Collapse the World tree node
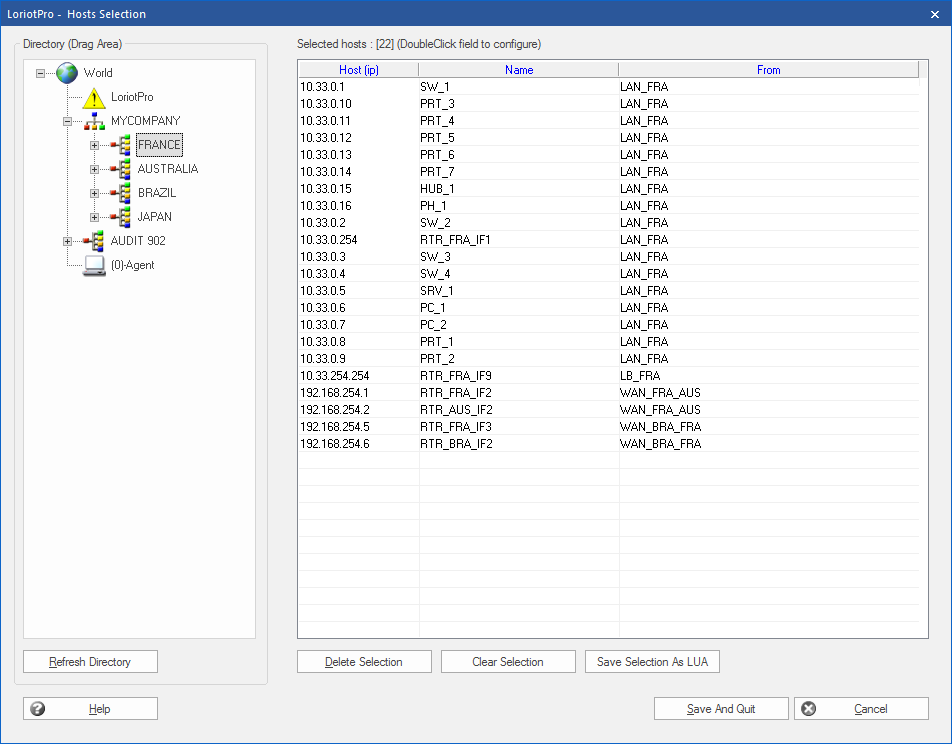Viewport: 952px width, 744px height. click(x=38, y=72)
